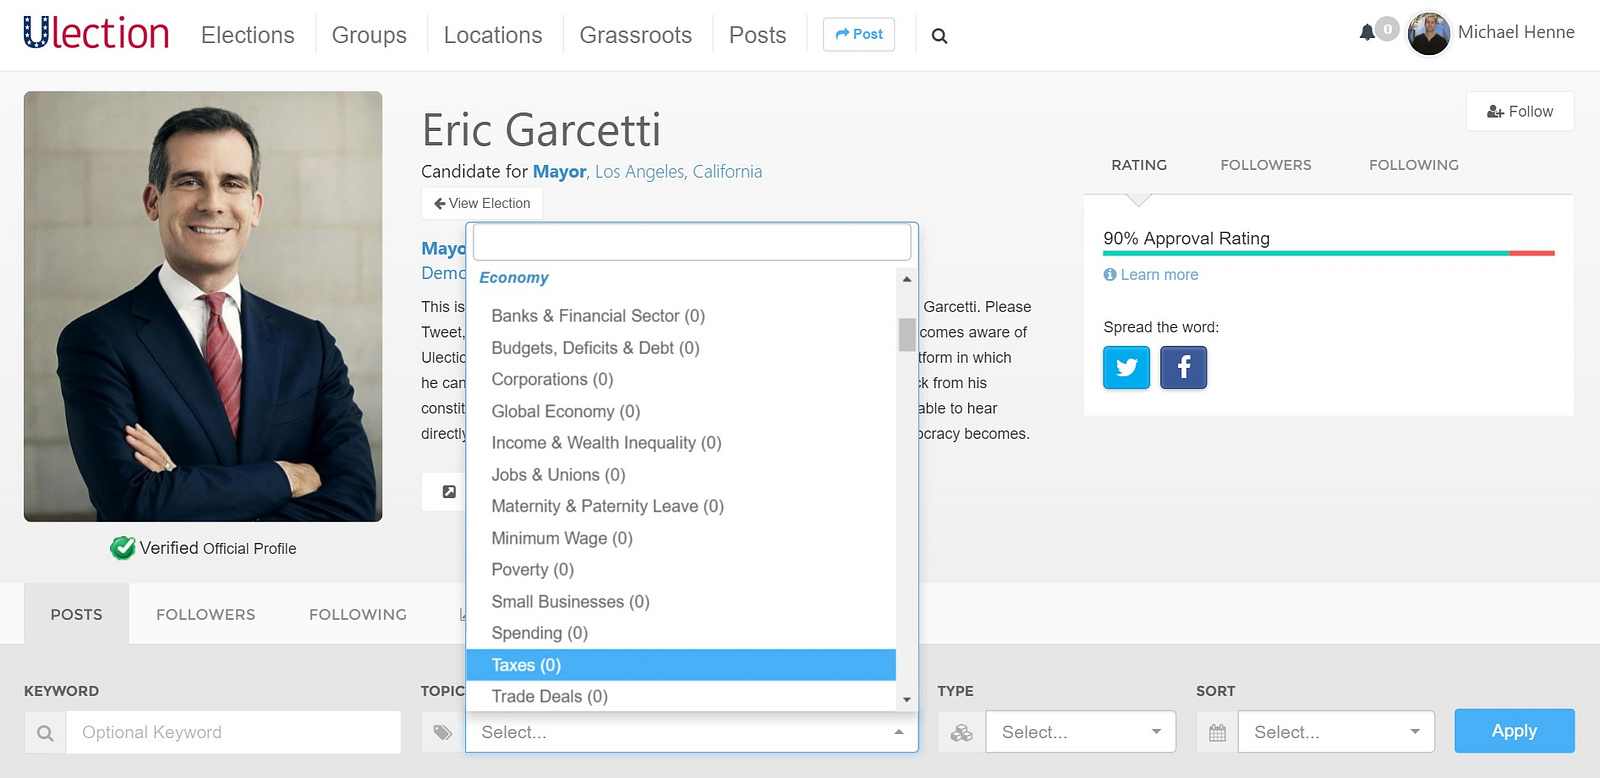Open the notifications bell
1600x778 pixels.
click(1367, 32)
